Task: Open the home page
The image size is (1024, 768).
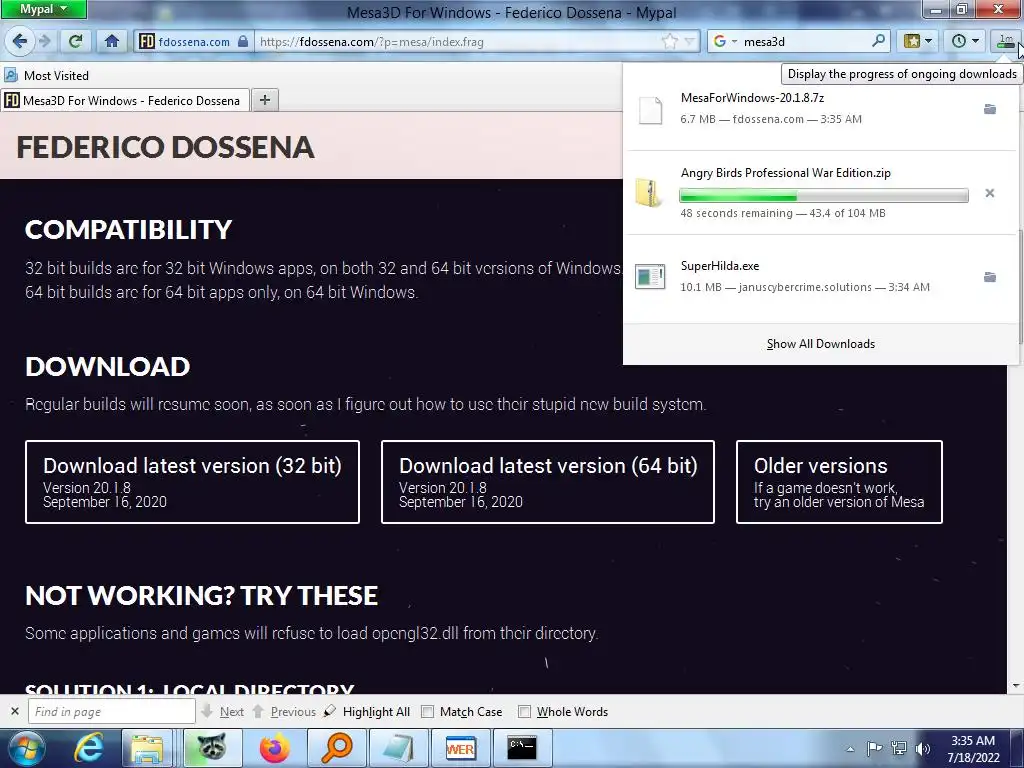Action: tap(112, 41)
